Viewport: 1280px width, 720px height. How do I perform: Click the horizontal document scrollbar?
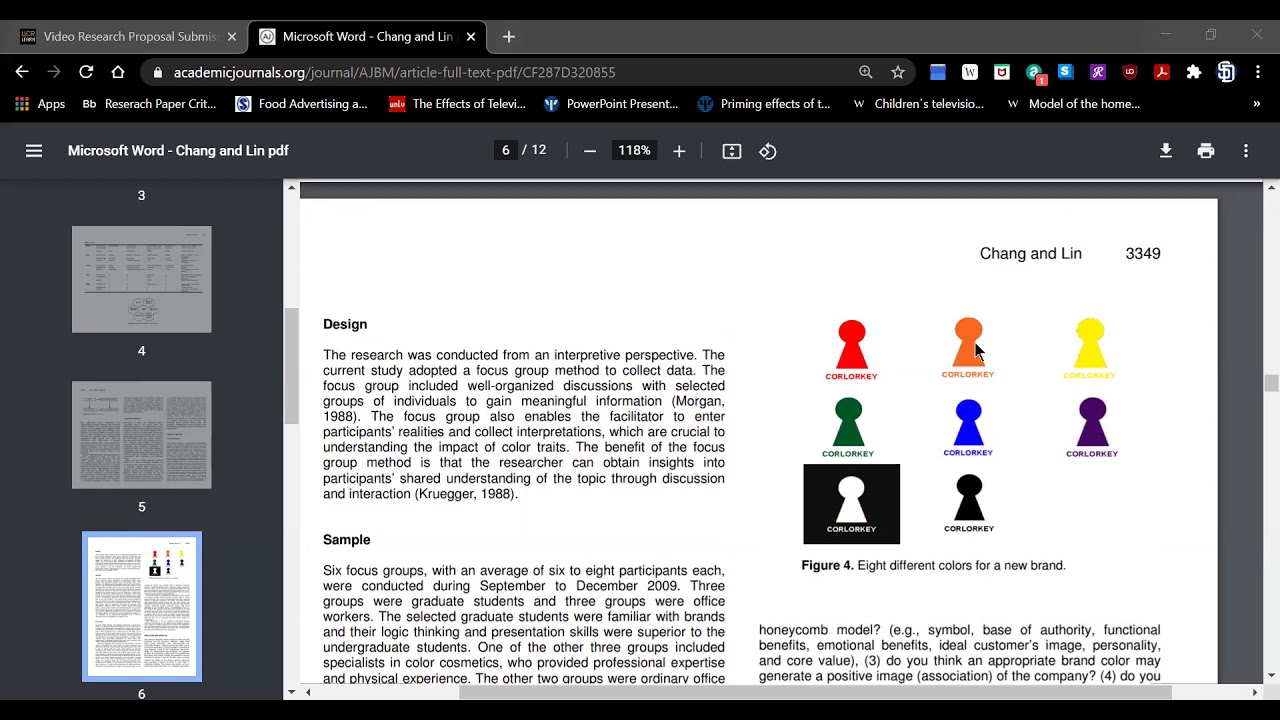coord(815,692)
